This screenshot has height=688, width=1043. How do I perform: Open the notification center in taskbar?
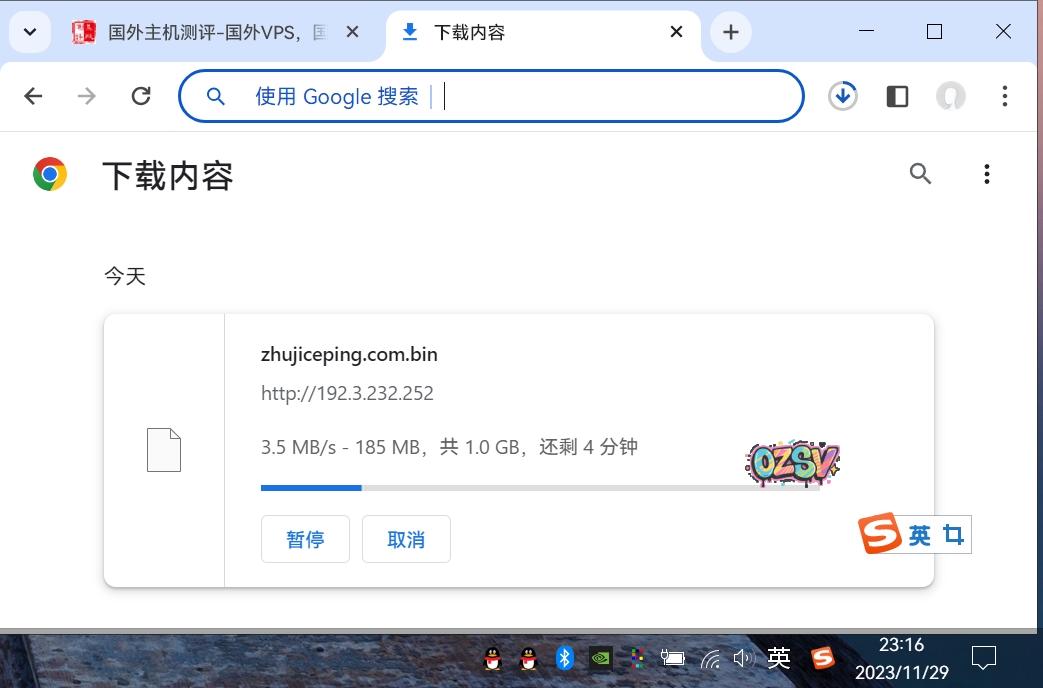pyautogui.click(x=984, y=658)
